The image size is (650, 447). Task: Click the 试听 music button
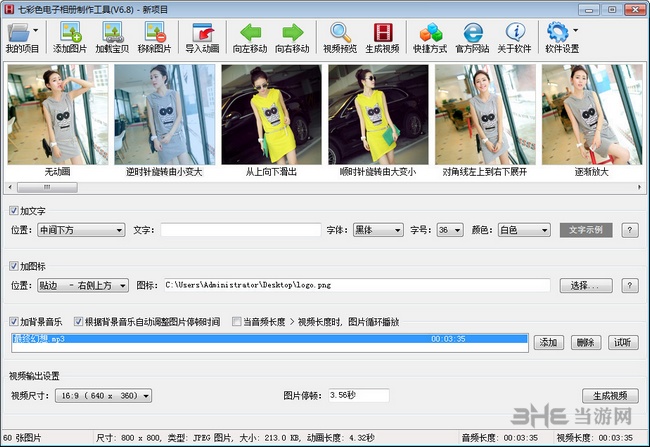623,343
